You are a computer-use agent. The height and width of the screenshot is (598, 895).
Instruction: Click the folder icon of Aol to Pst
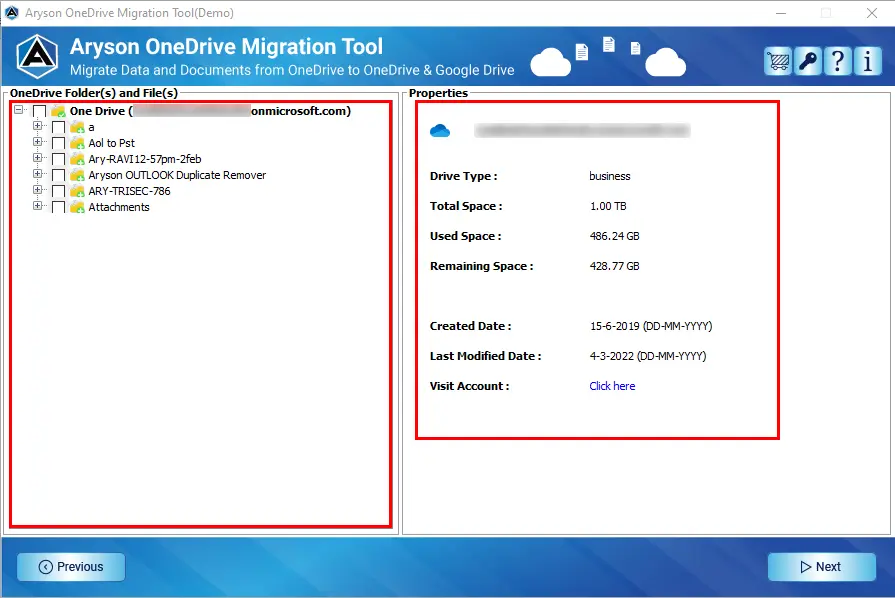(x=77, y=143)
